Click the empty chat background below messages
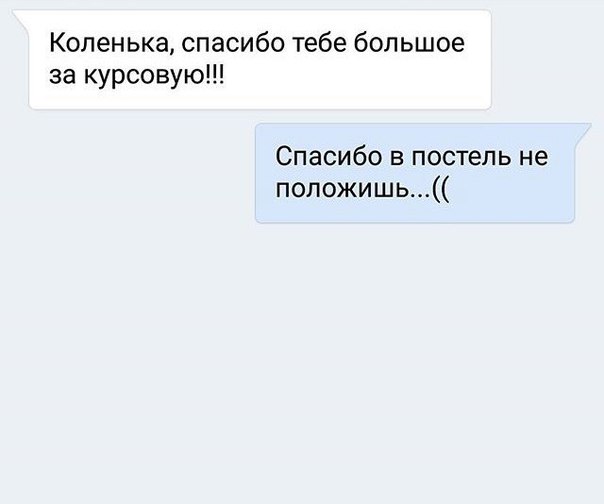Image resolution: width=604 pixels, height=504 pixels. click(x=302, y=362)
